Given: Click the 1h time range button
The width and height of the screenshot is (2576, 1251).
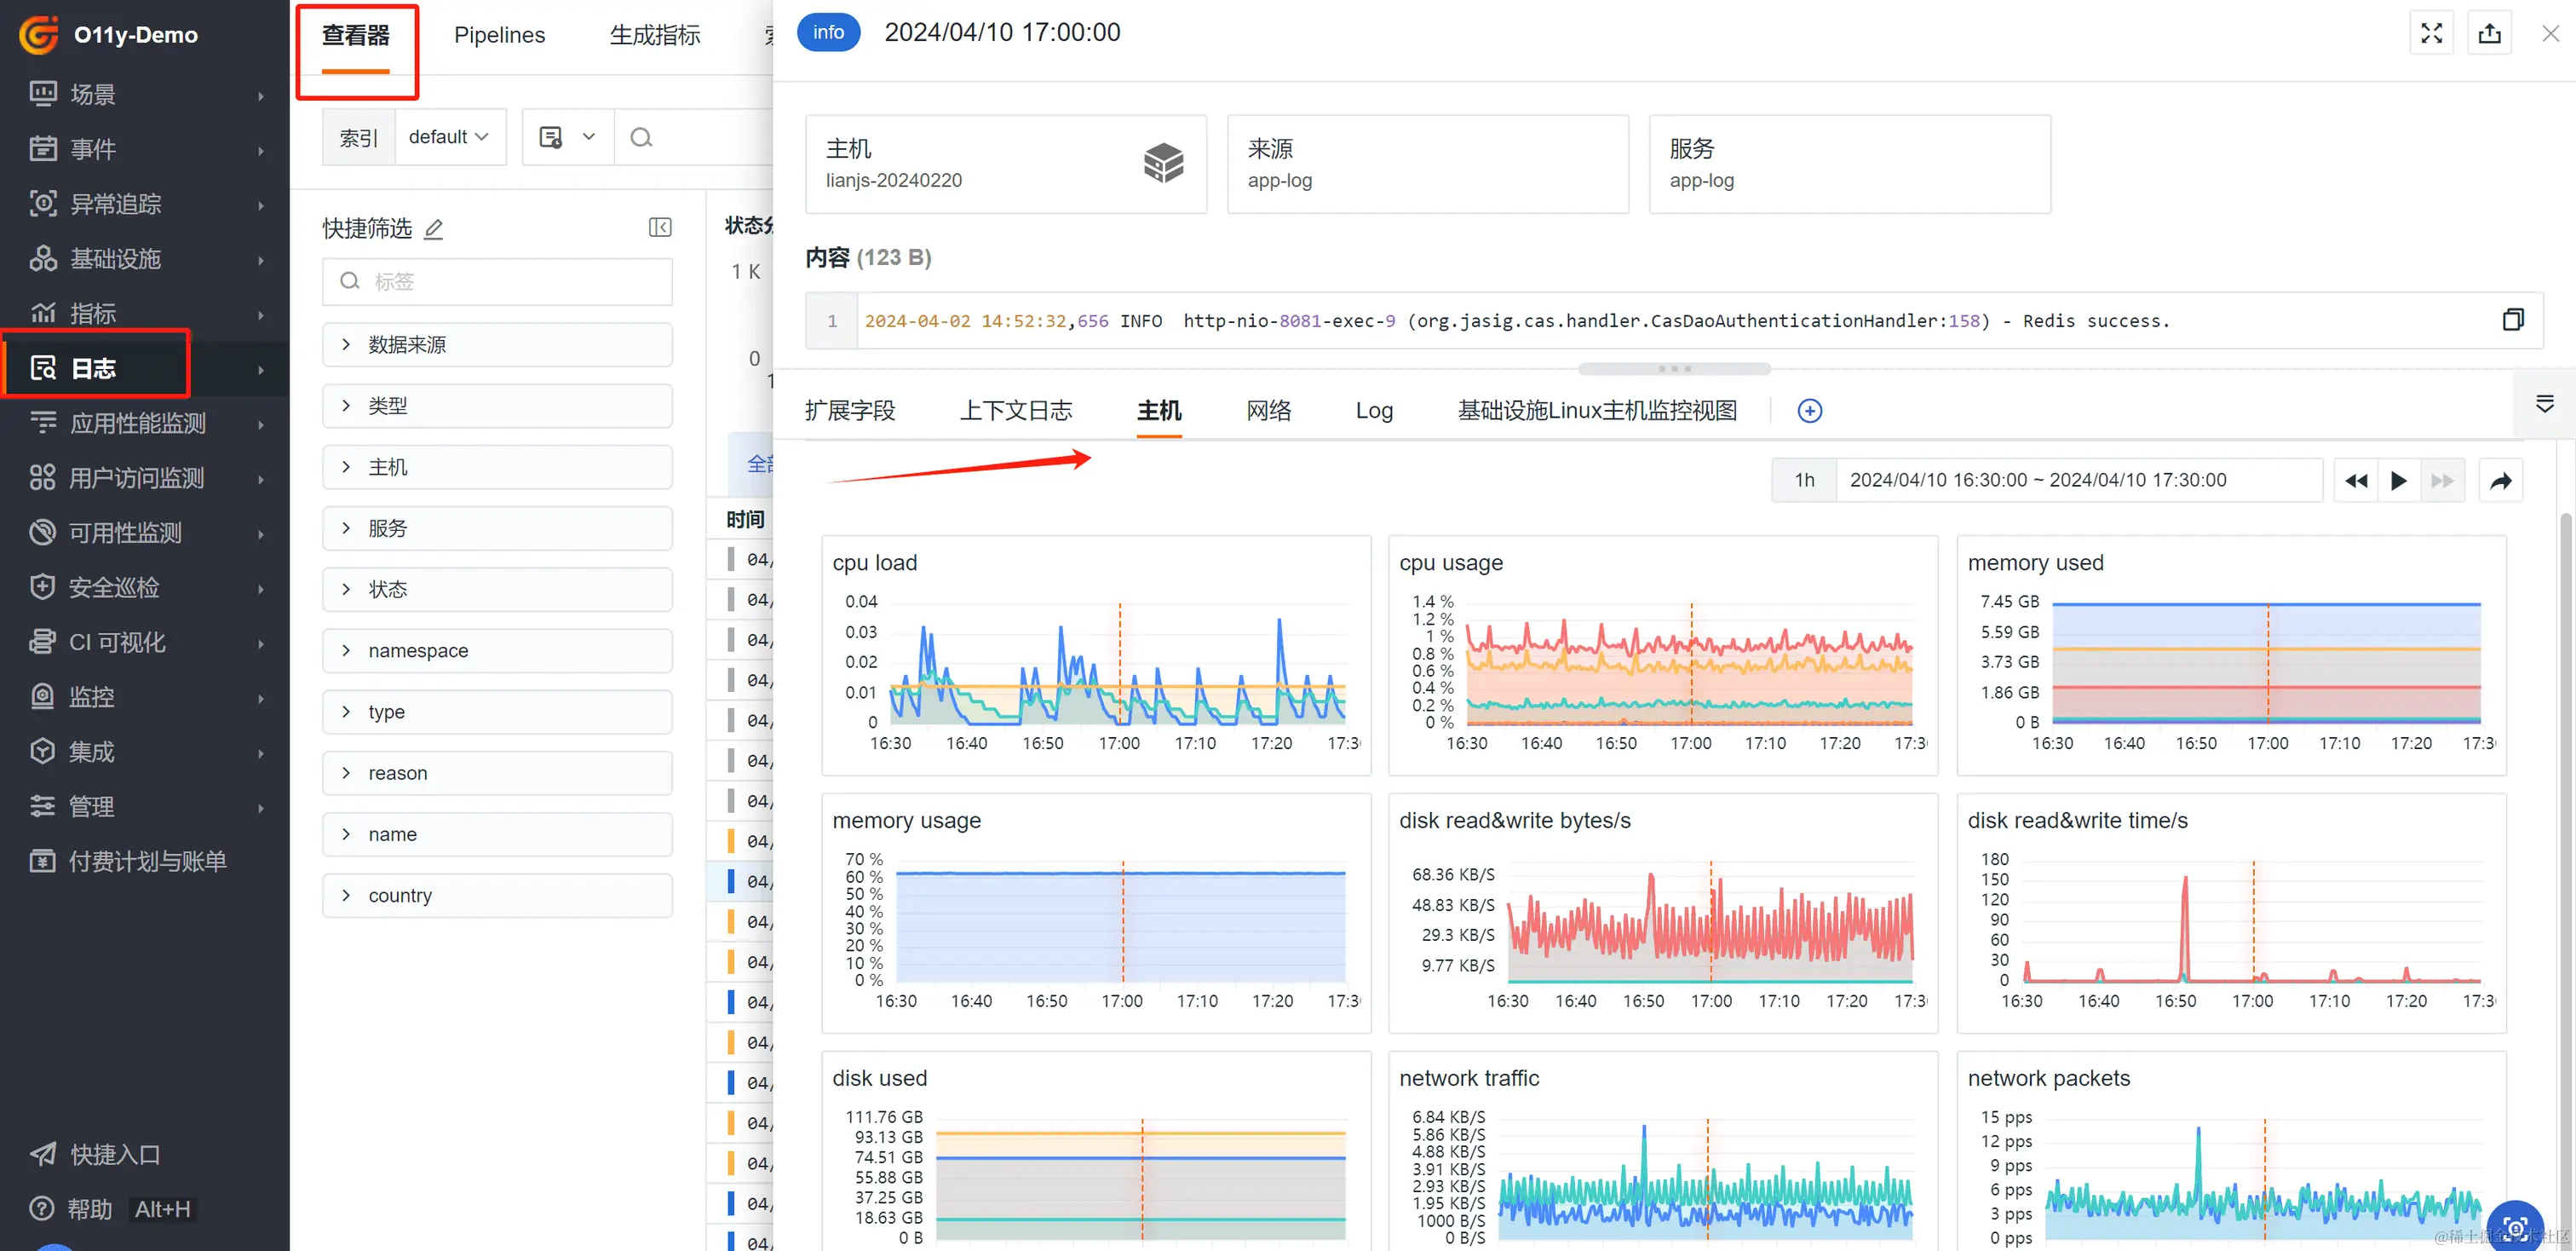Looking at the screenshot, I should click(1804, 481).
